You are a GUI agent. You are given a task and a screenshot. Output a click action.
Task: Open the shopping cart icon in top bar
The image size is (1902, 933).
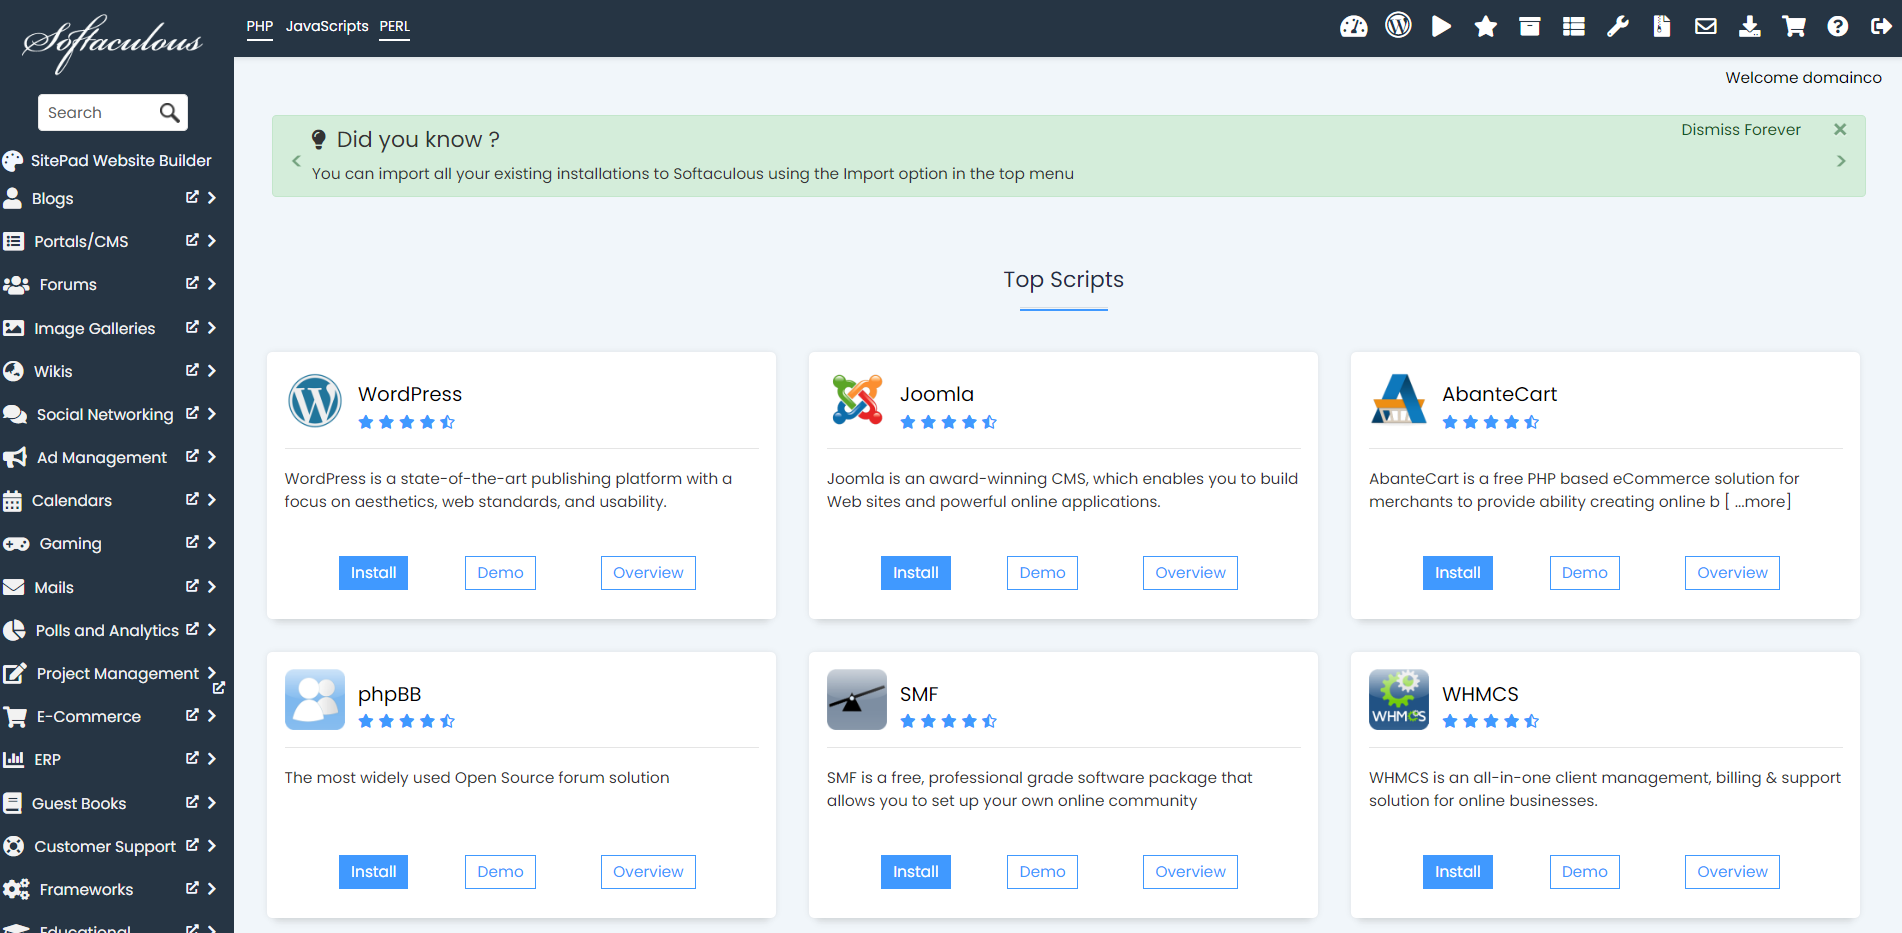(x=1794, y=27)
